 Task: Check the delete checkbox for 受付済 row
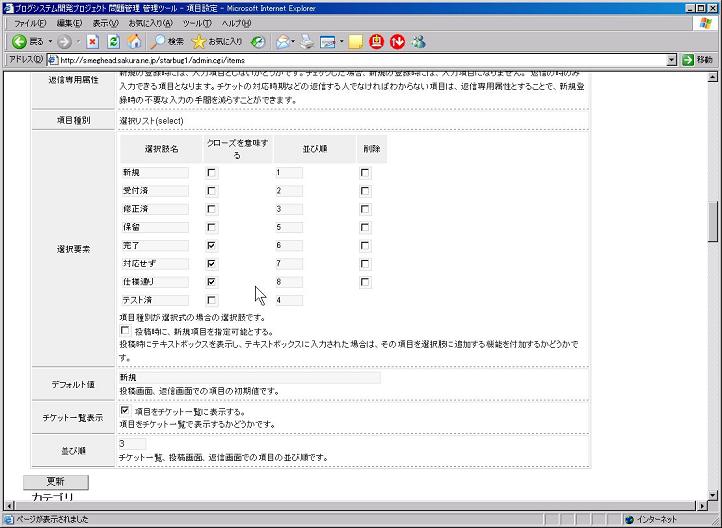(365, 191)
